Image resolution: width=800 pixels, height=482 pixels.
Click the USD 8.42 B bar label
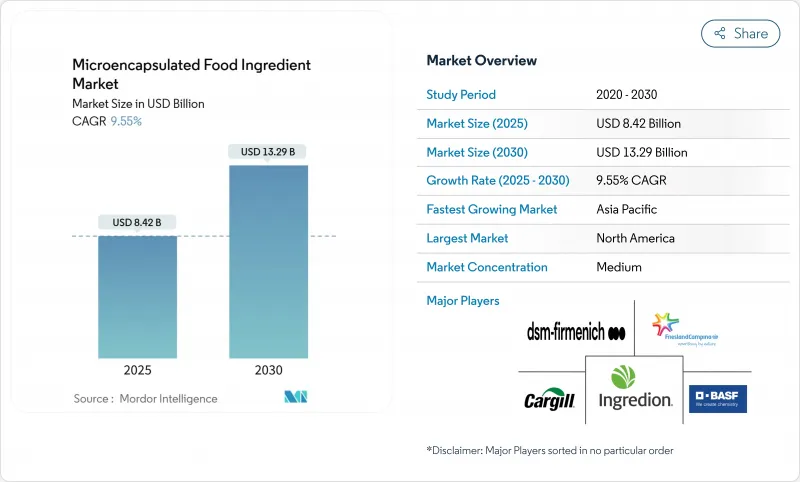point(137,222)
